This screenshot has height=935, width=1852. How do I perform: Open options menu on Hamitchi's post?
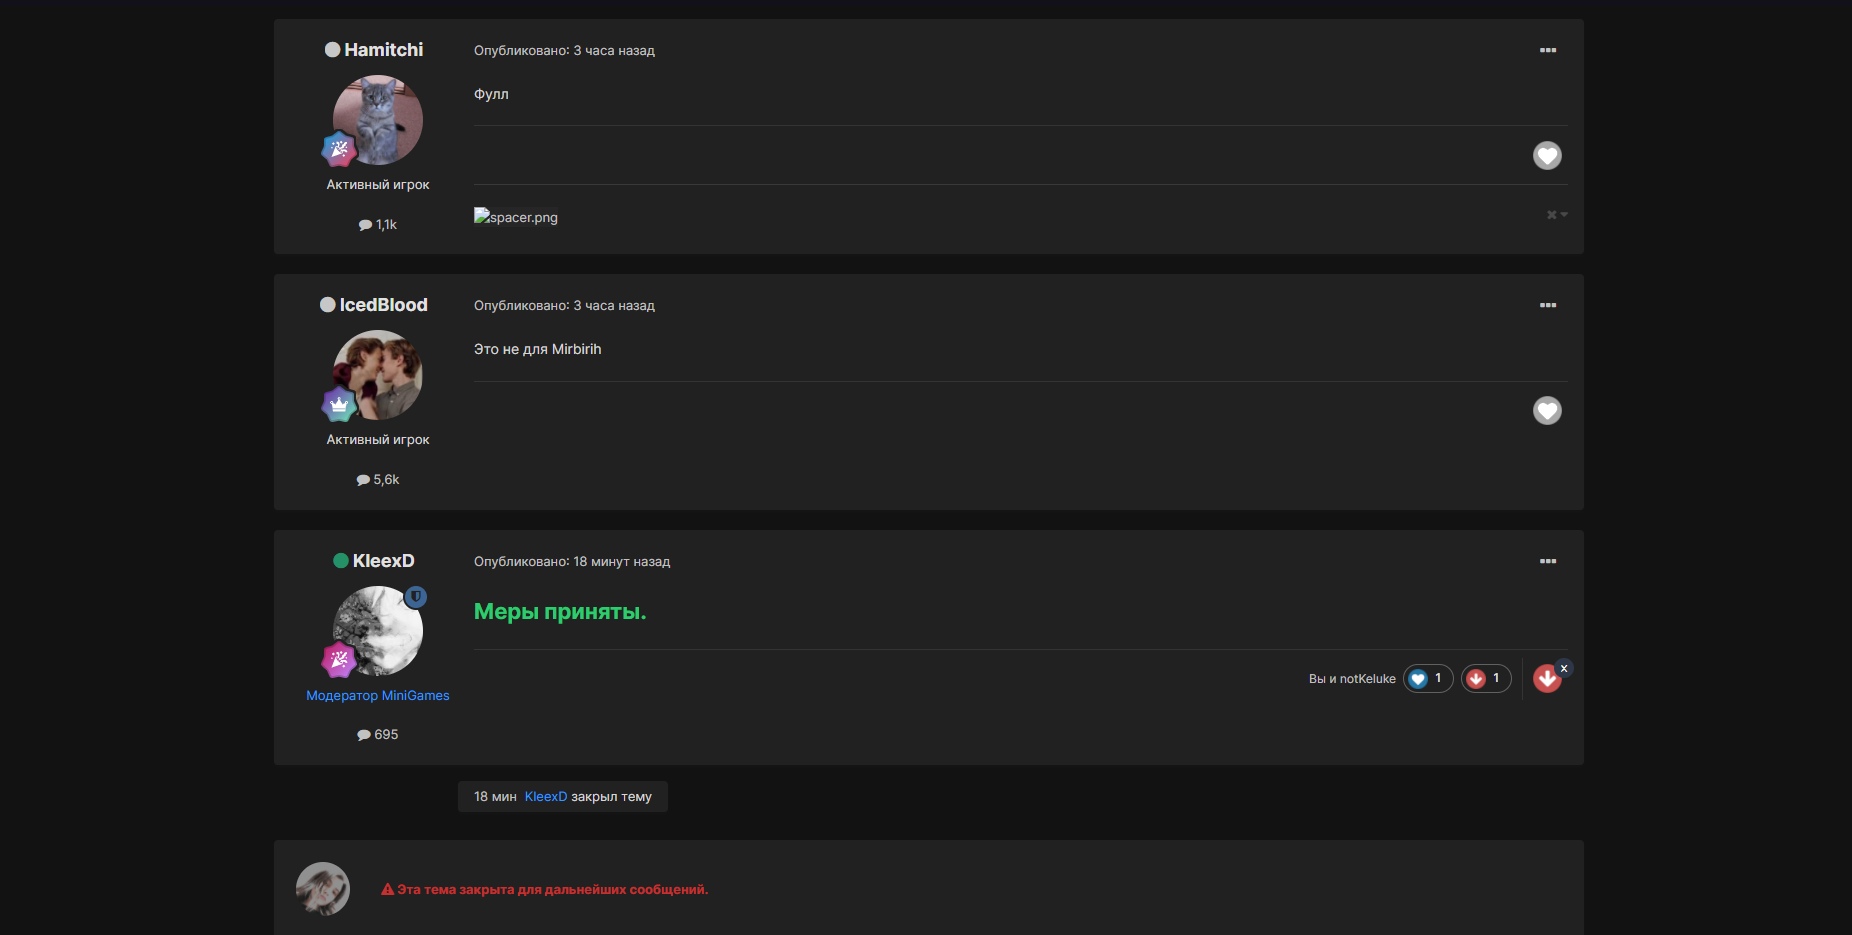[1547, 50]
